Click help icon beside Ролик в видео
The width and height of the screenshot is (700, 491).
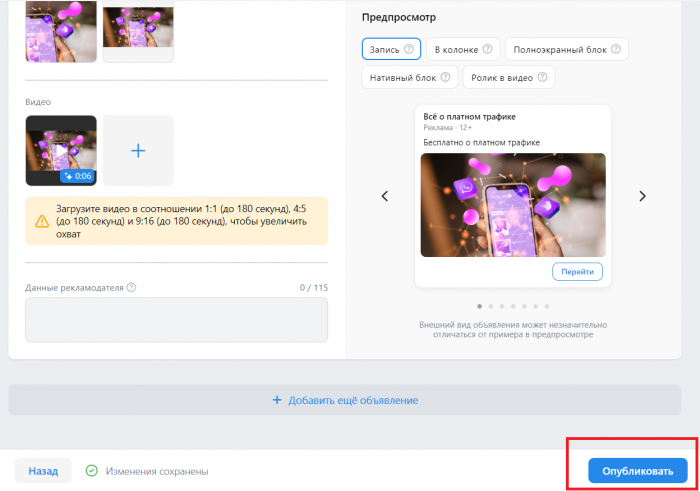tap(542, 77)
